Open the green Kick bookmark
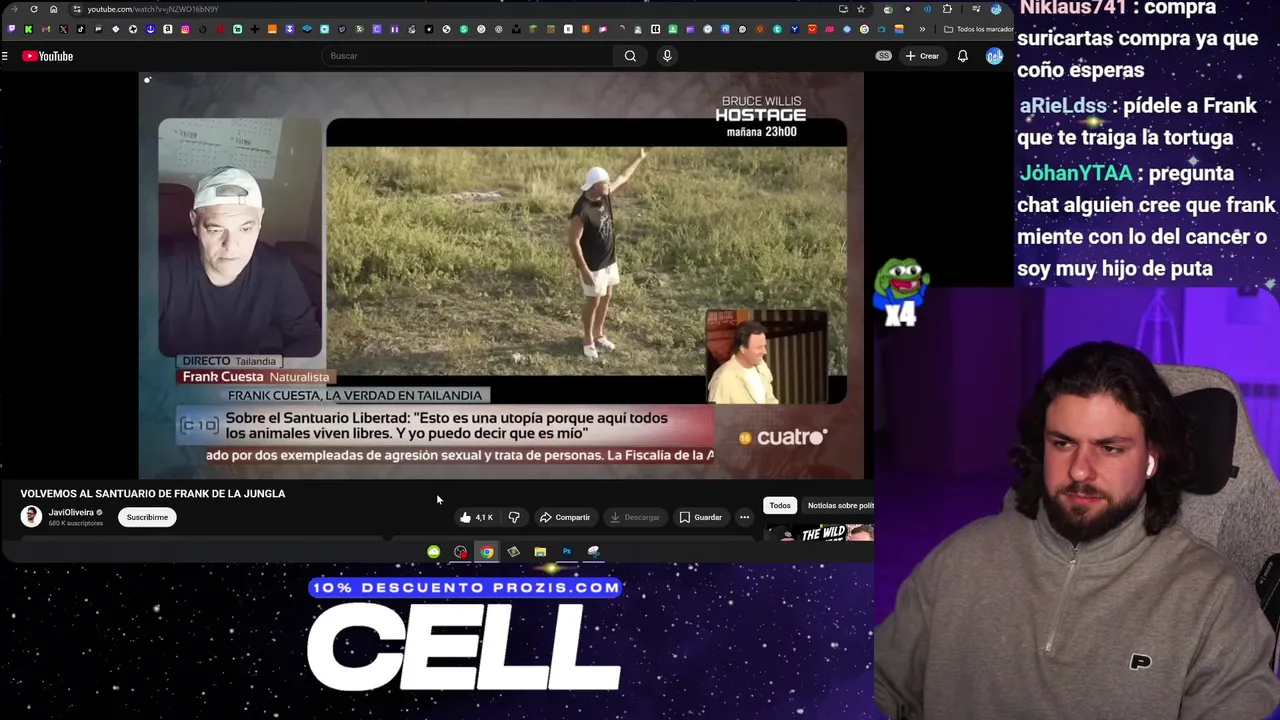Screen dimensions: 1280x720 28,29
